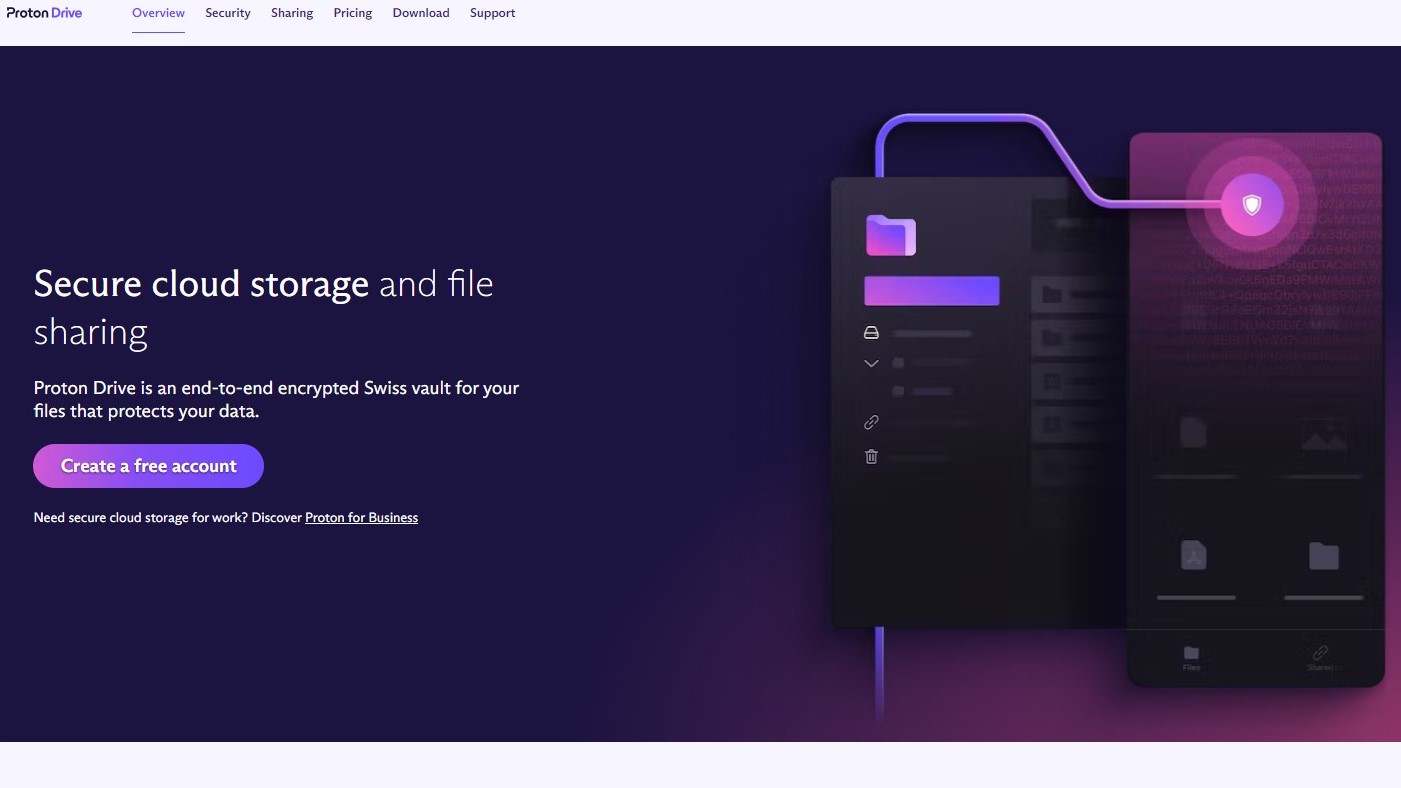Viewport: 1401px width, 788px height.
Task: Expand the chevron in the sidebar illustration
Action: [x=871, y=363]
